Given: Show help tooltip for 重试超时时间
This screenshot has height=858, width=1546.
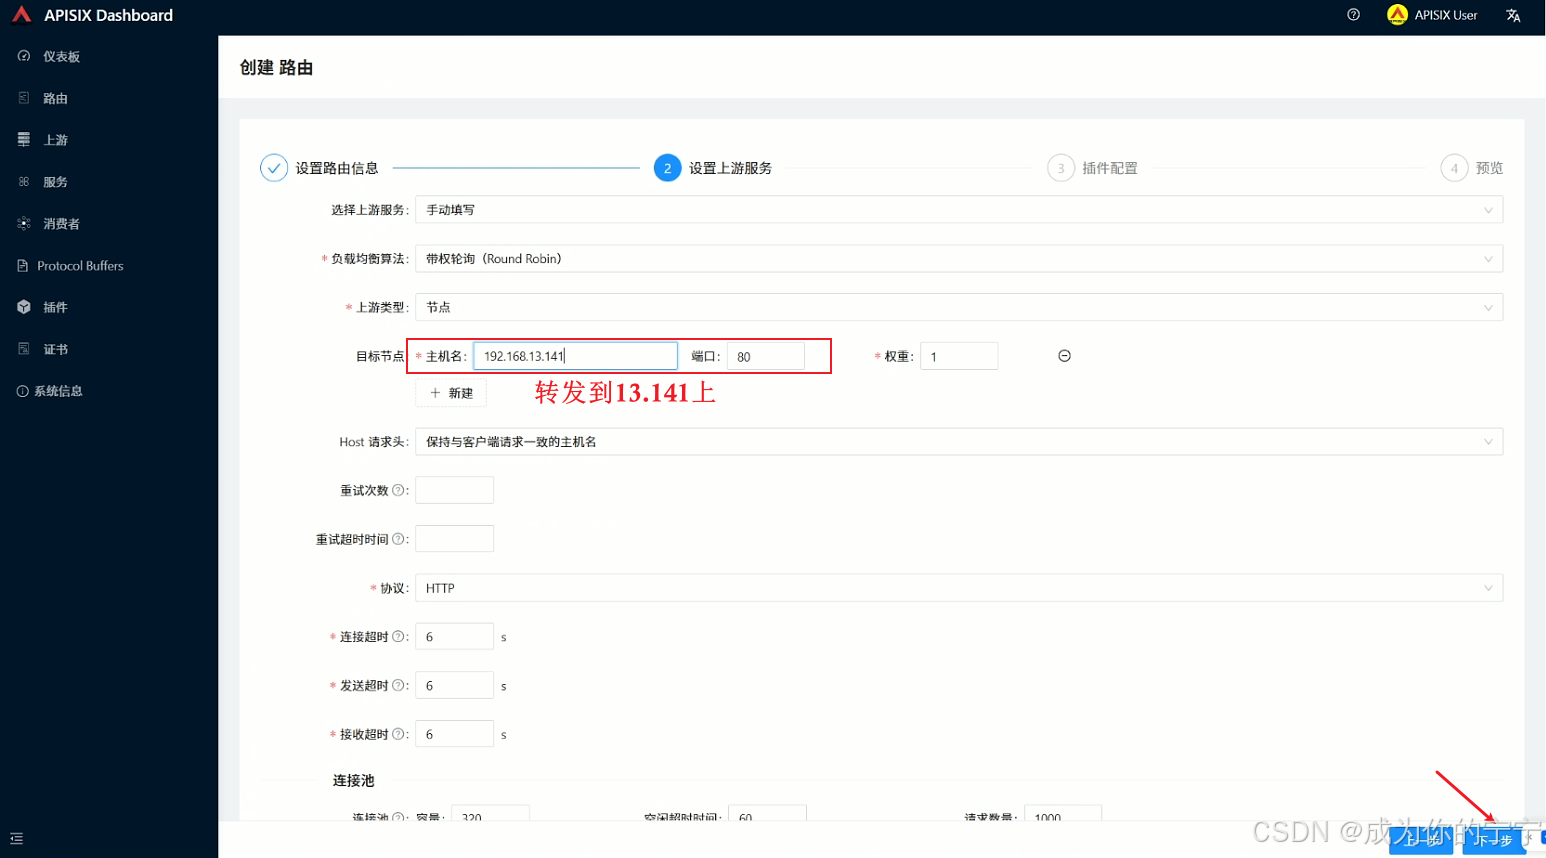Looking at the screenshot, I should click(x=398, y=539).
